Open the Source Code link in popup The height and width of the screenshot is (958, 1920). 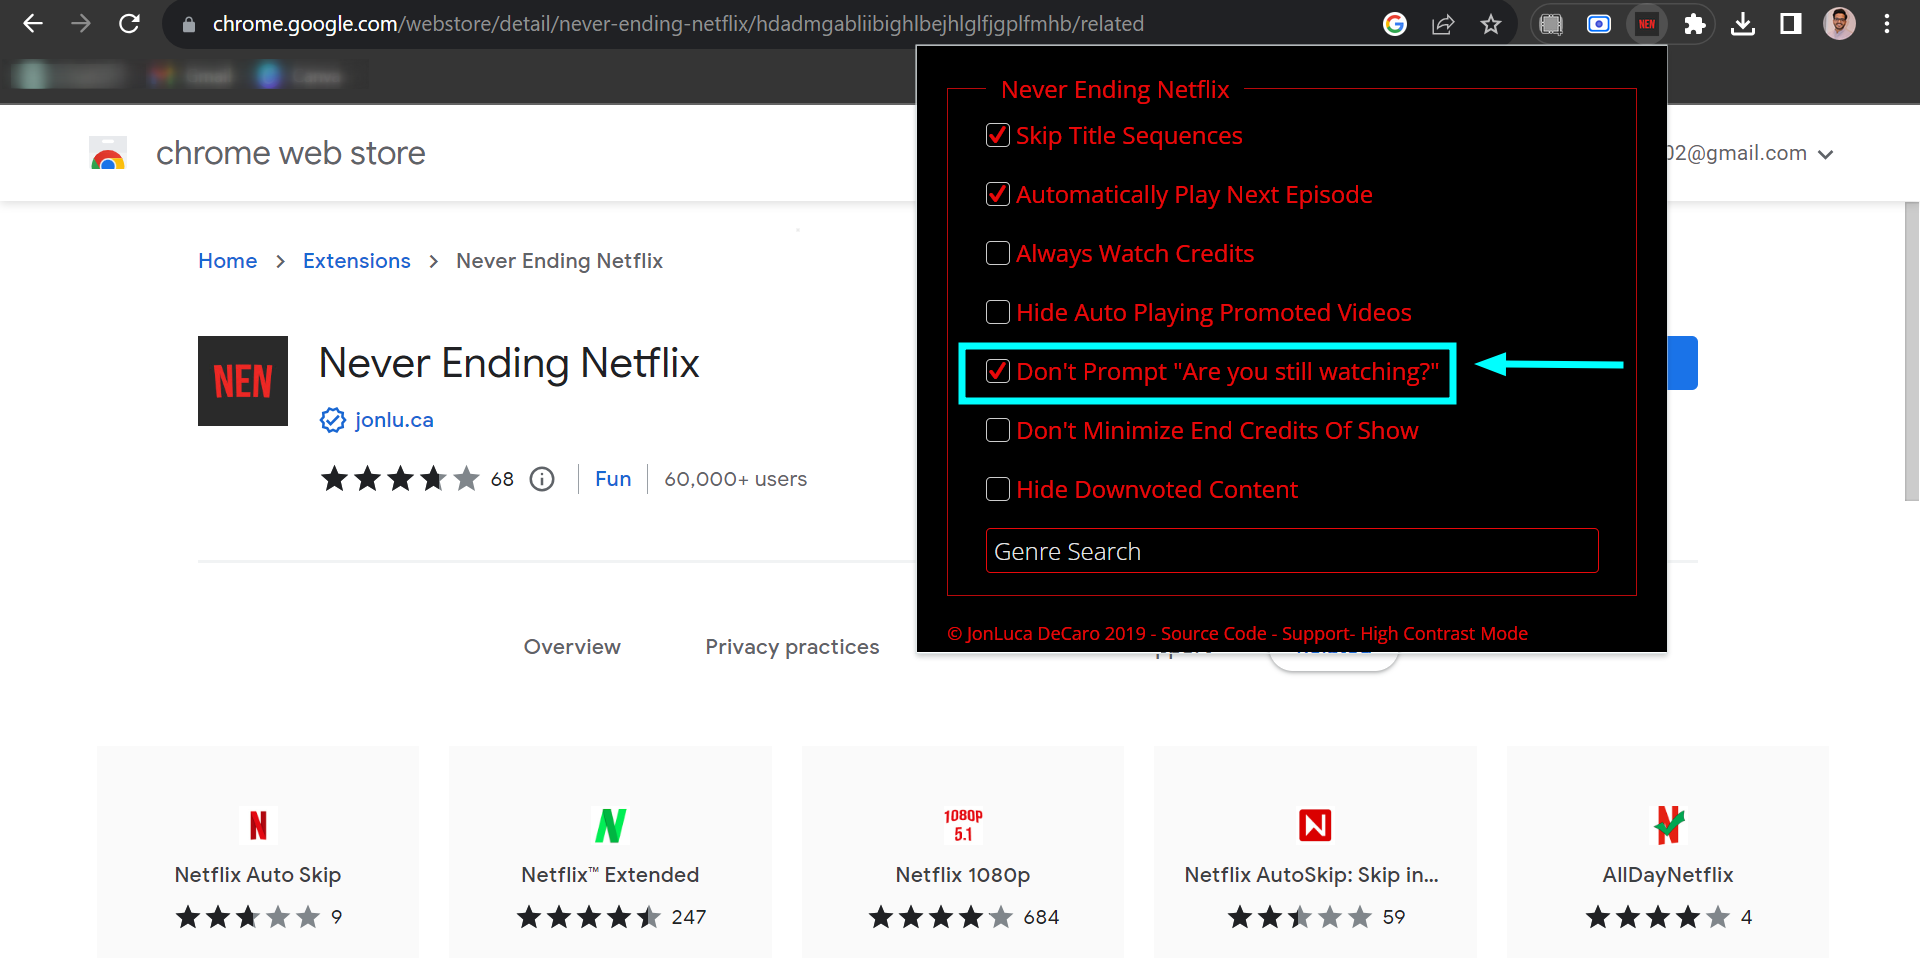[x=1213, y=633]
